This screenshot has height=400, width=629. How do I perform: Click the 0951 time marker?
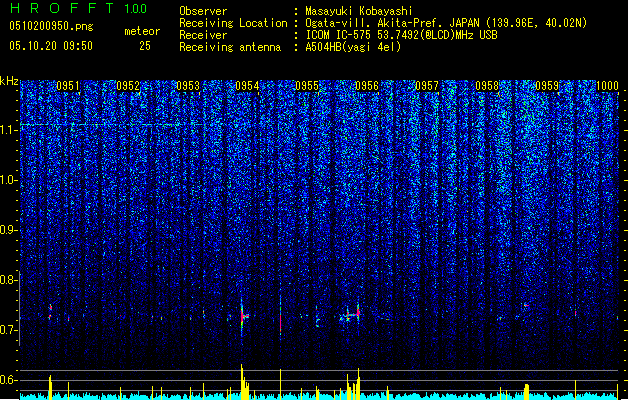coord(68,86)
